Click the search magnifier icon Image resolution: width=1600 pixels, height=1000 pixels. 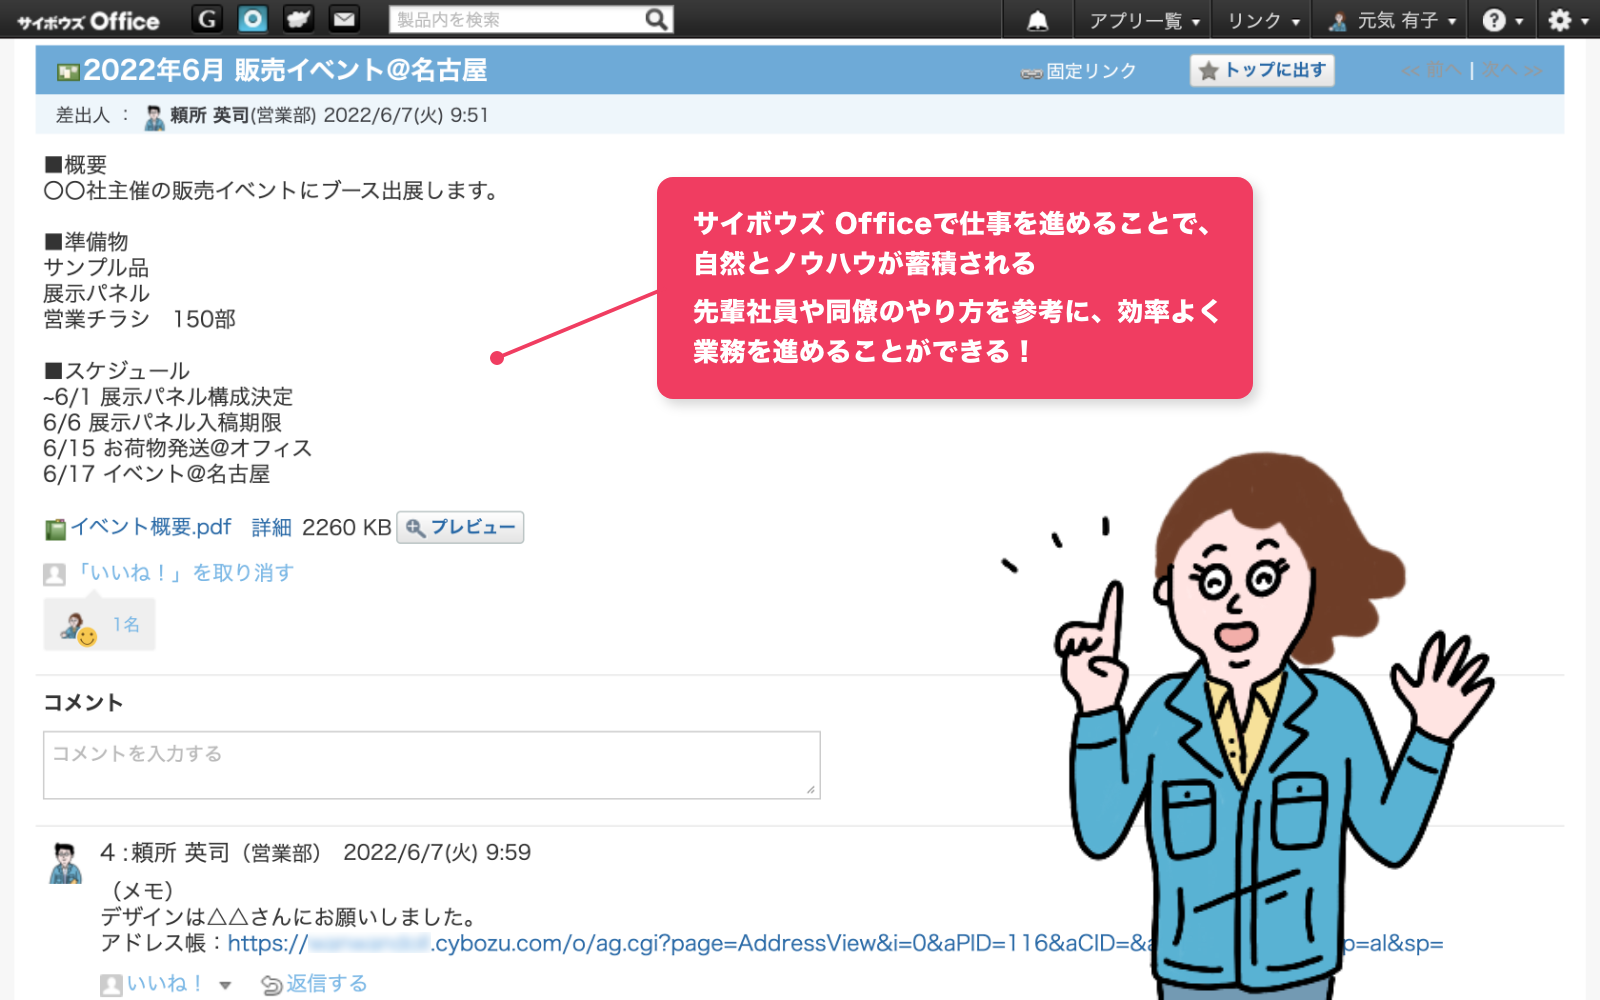656,20
